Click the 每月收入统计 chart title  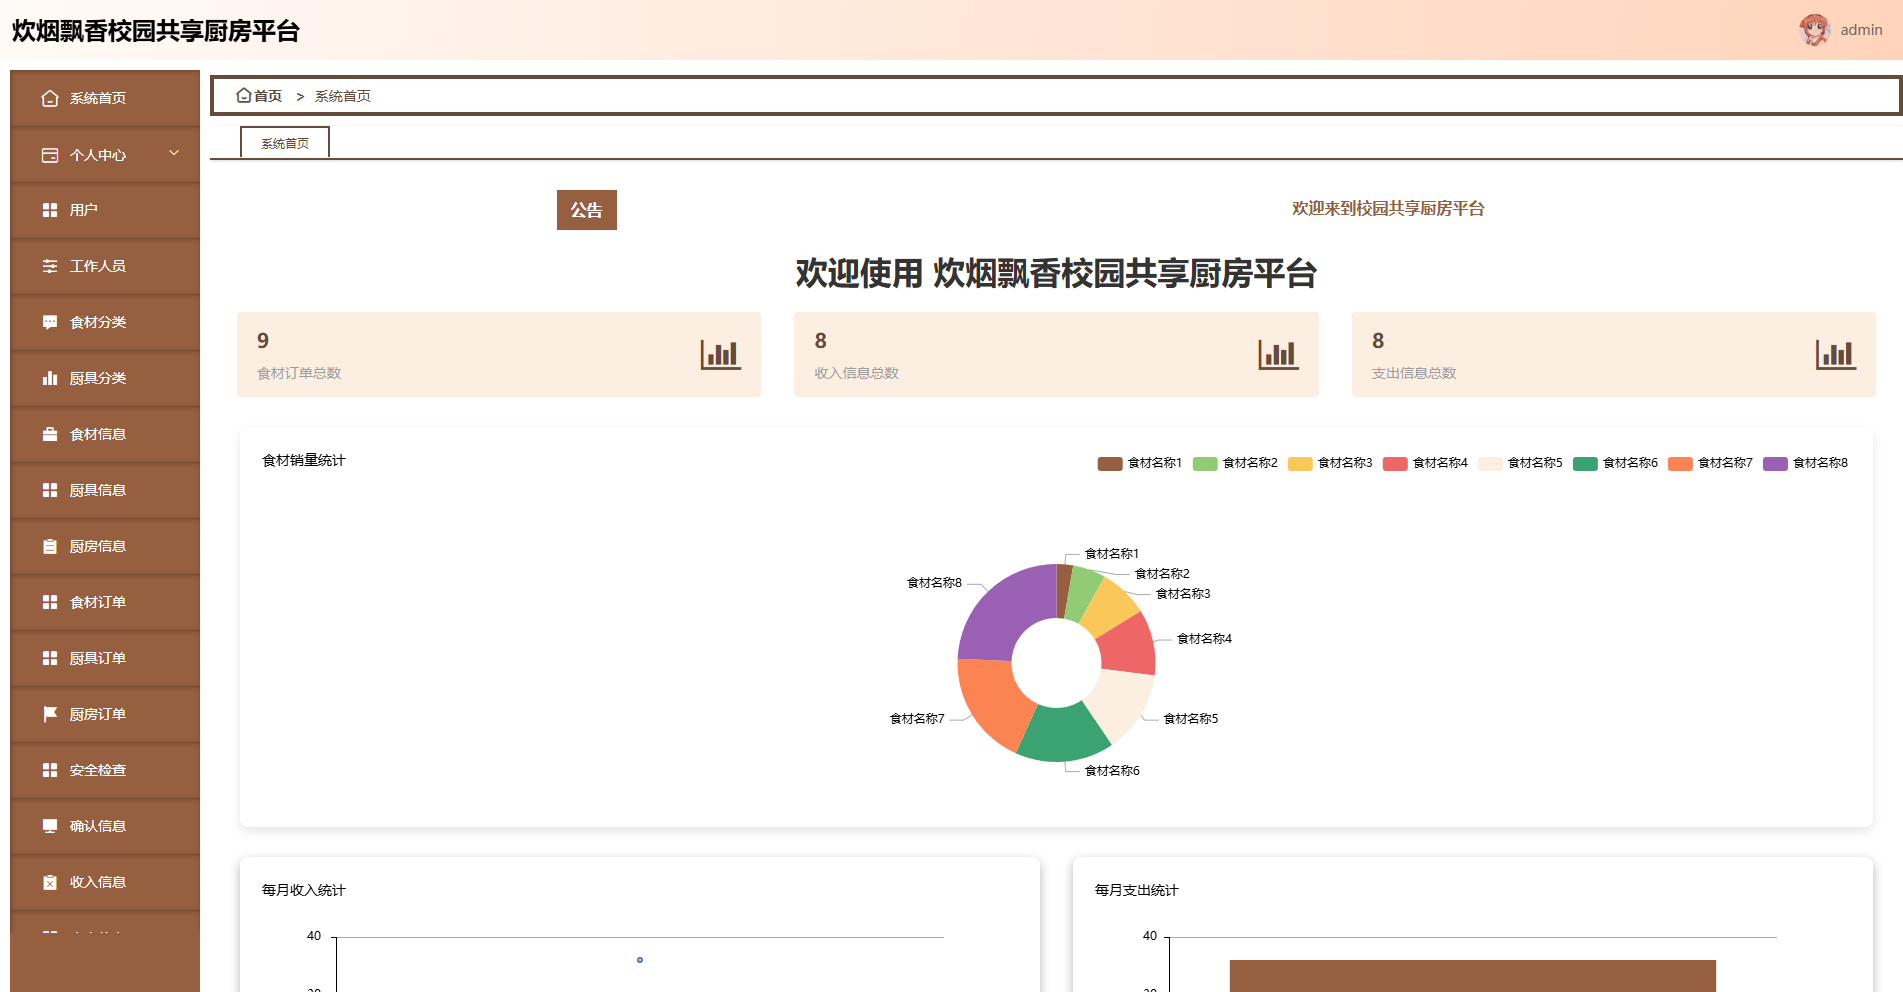point(304,890)
